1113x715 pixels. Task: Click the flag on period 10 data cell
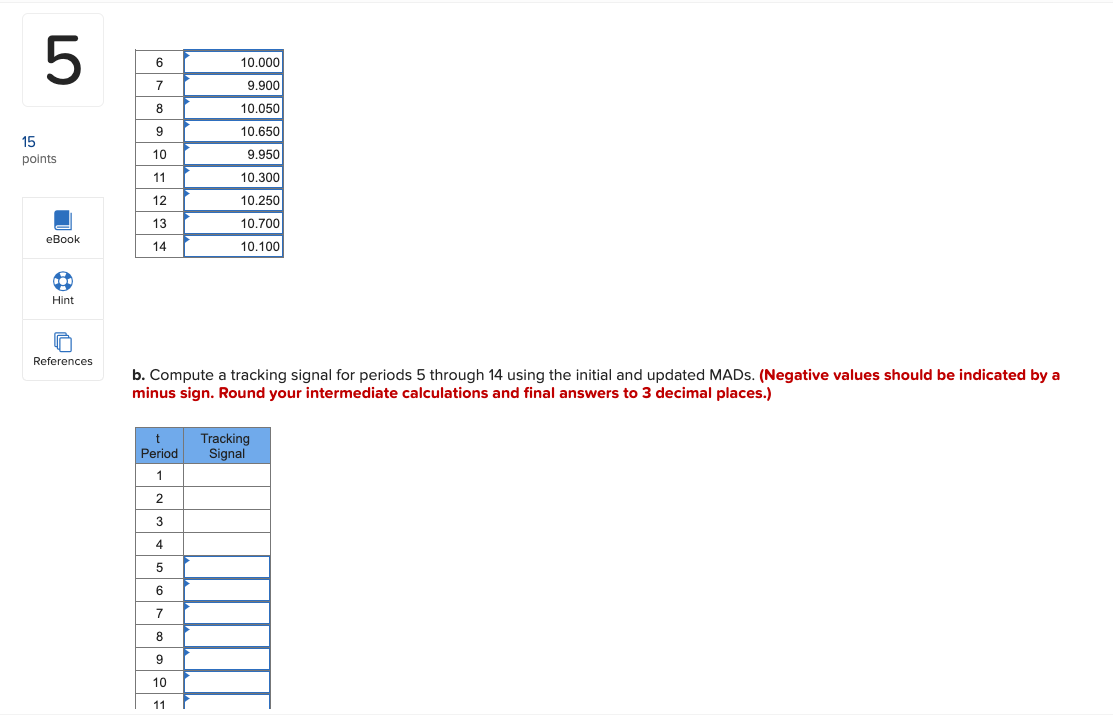click(x=186, y=148)
